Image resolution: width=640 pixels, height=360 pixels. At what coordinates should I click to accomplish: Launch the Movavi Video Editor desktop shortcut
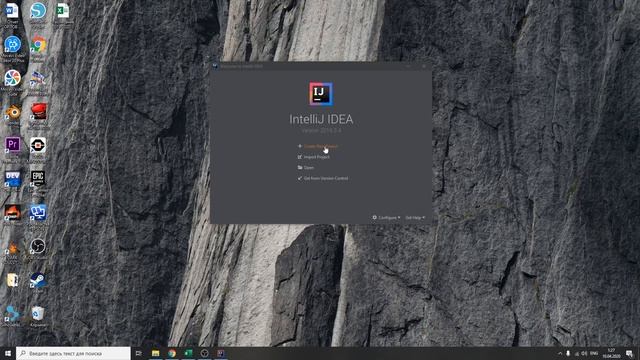pos(13,44)
